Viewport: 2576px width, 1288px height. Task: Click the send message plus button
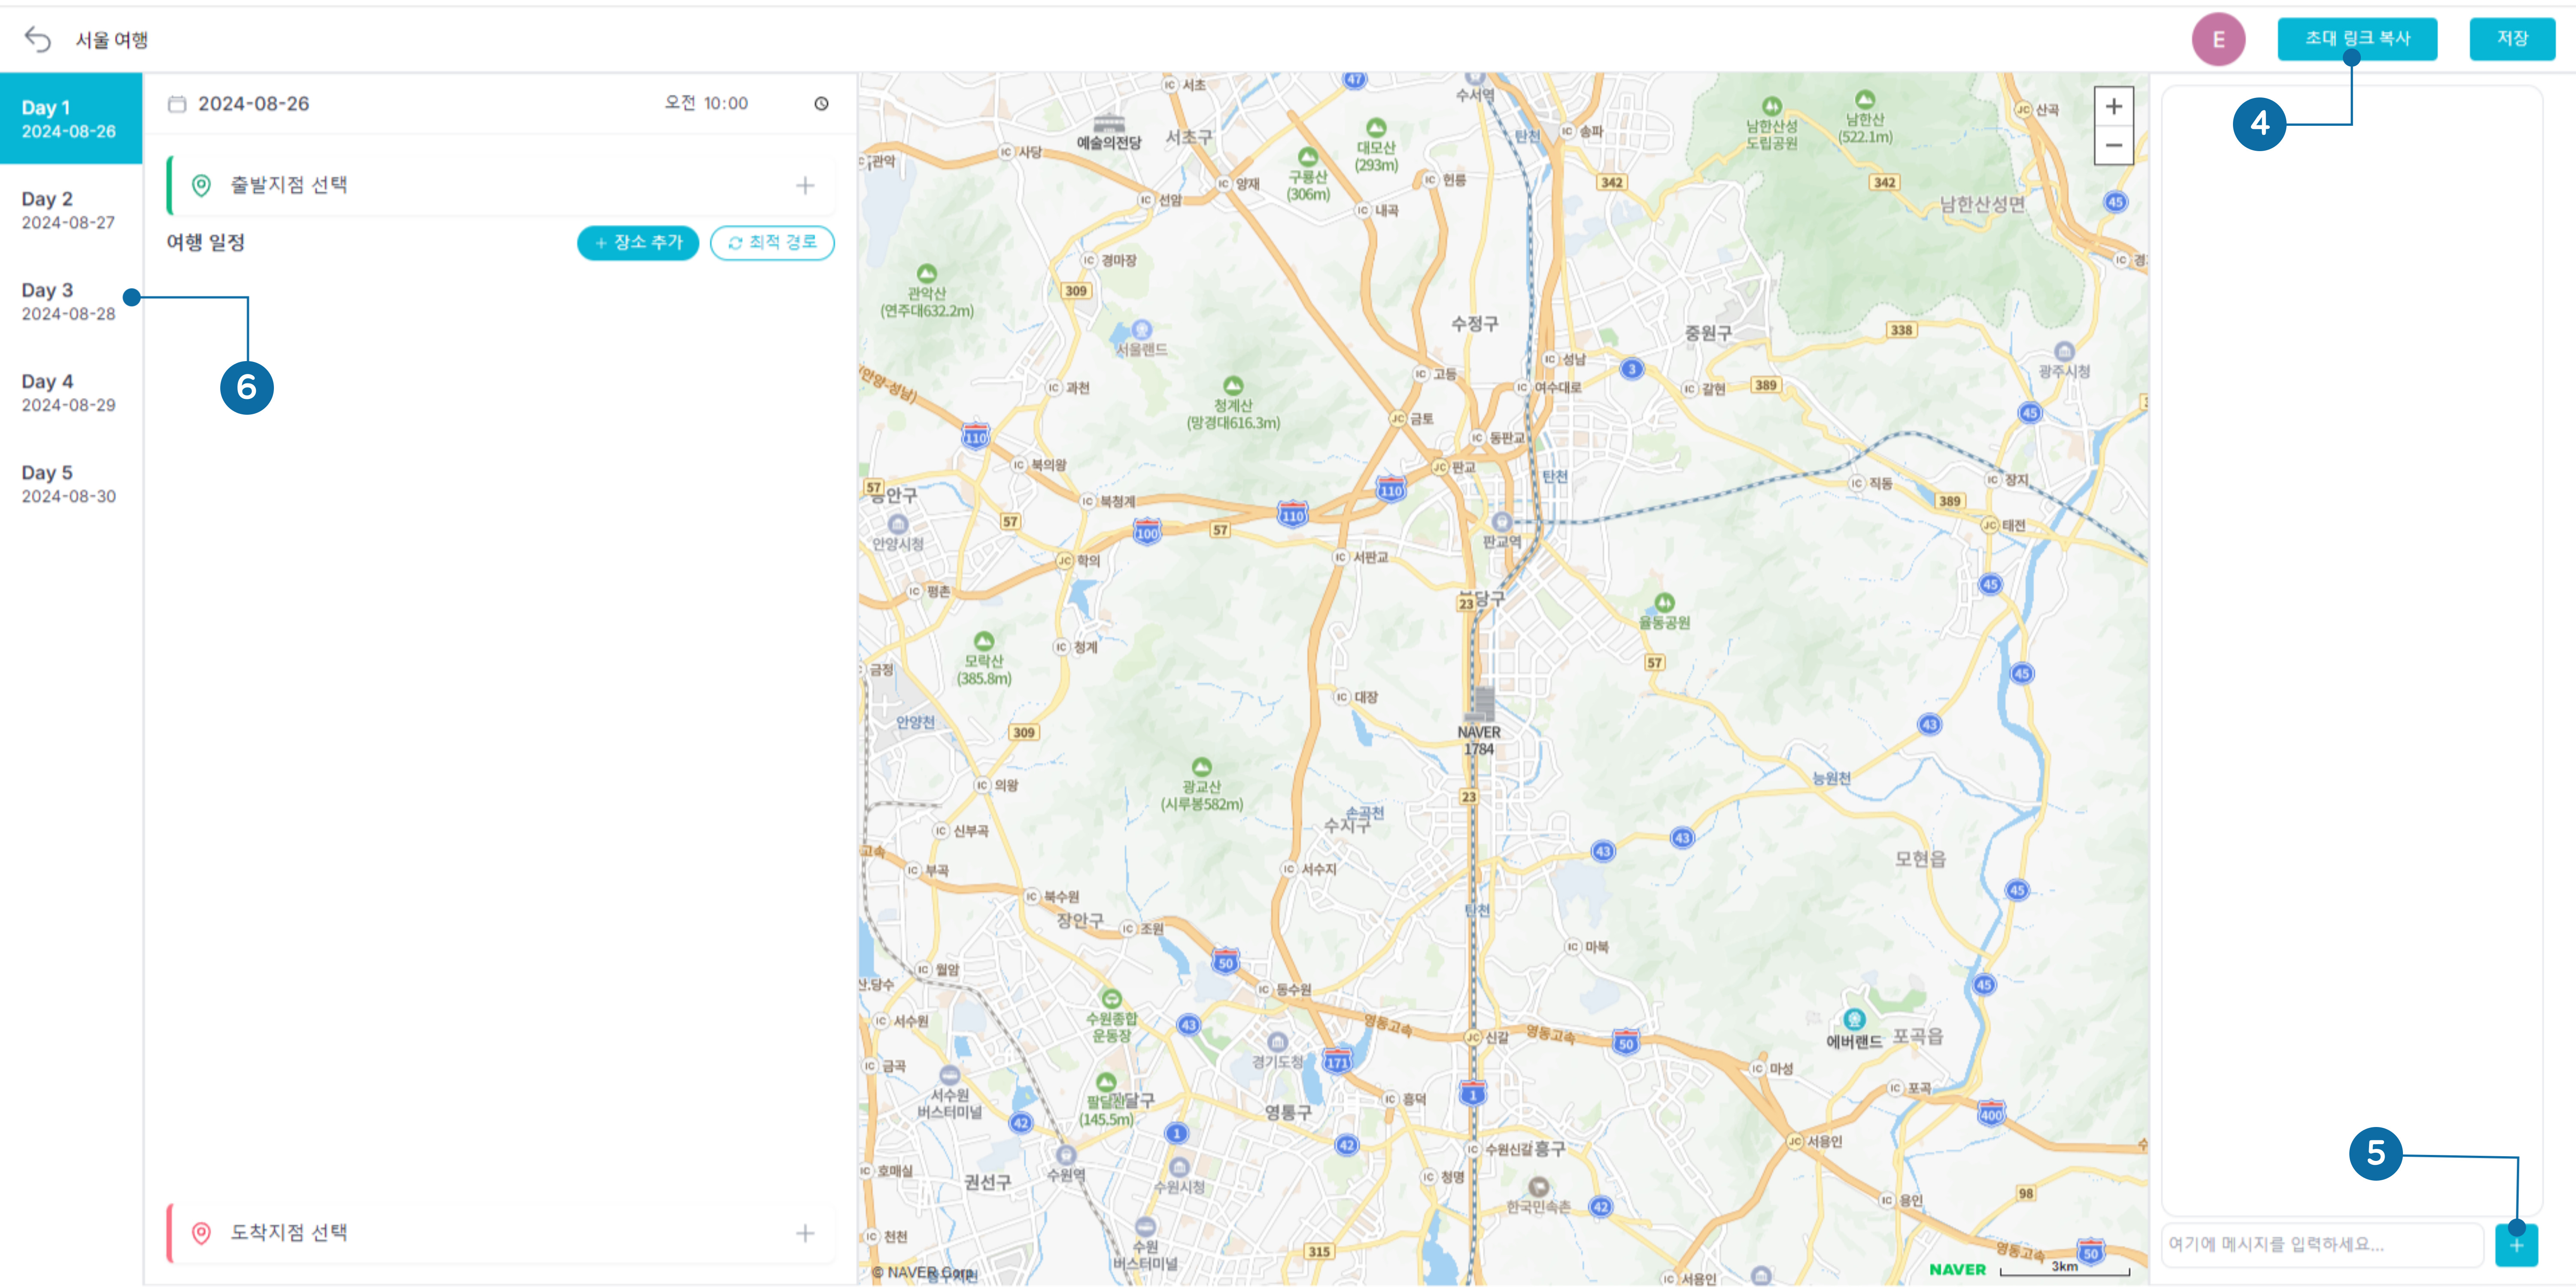coord(2516,1245)
